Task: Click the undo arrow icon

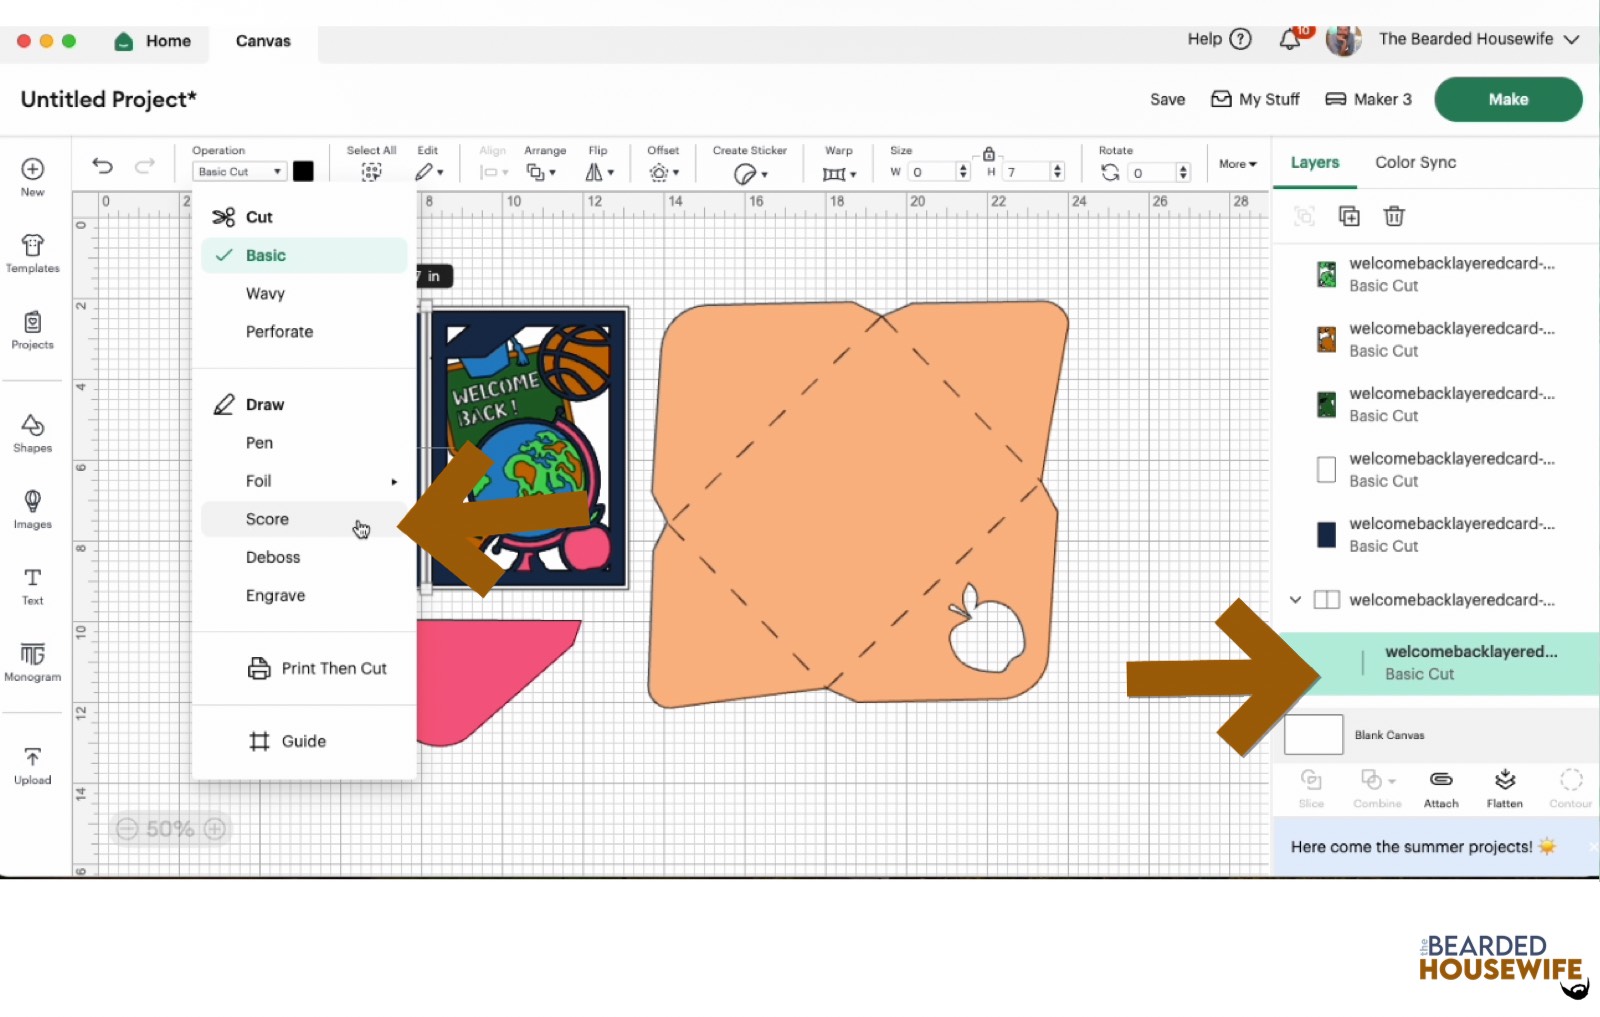Action: pos(102,166)
